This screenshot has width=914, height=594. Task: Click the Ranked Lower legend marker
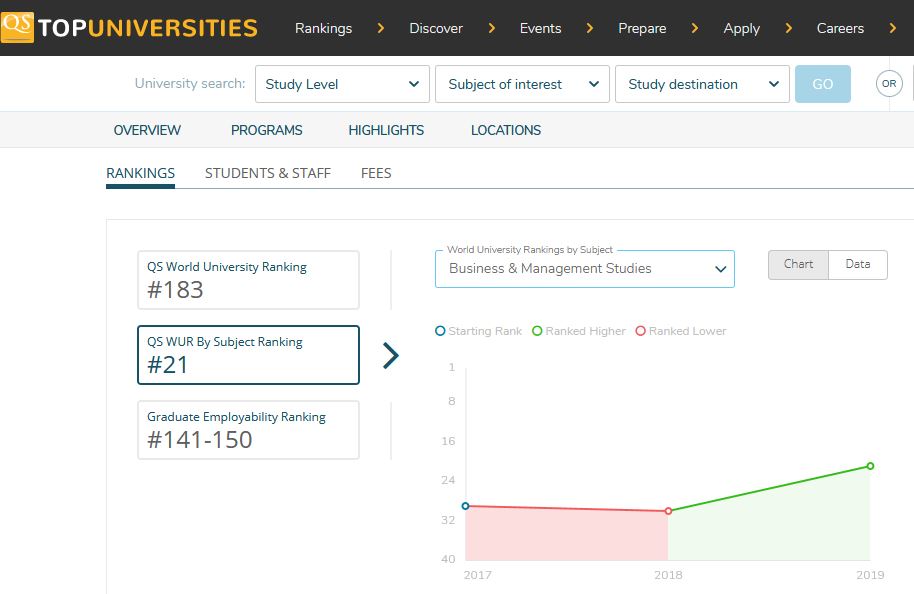pos(641,331)
